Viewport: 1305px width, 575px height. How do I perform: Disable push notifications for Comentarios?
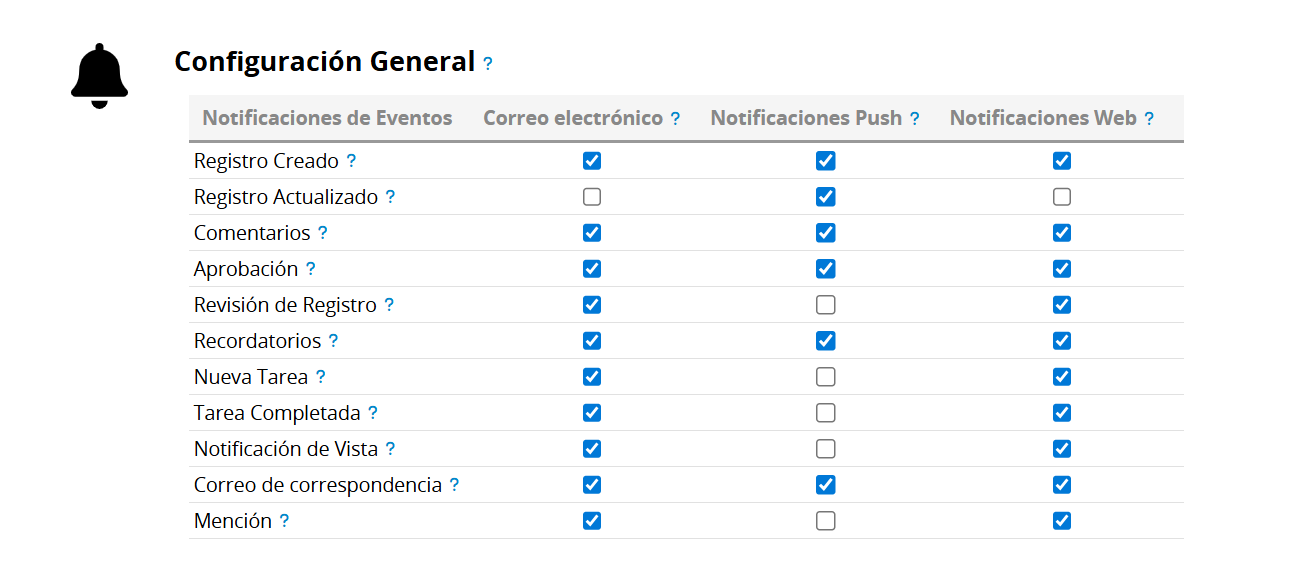point(825,233)
